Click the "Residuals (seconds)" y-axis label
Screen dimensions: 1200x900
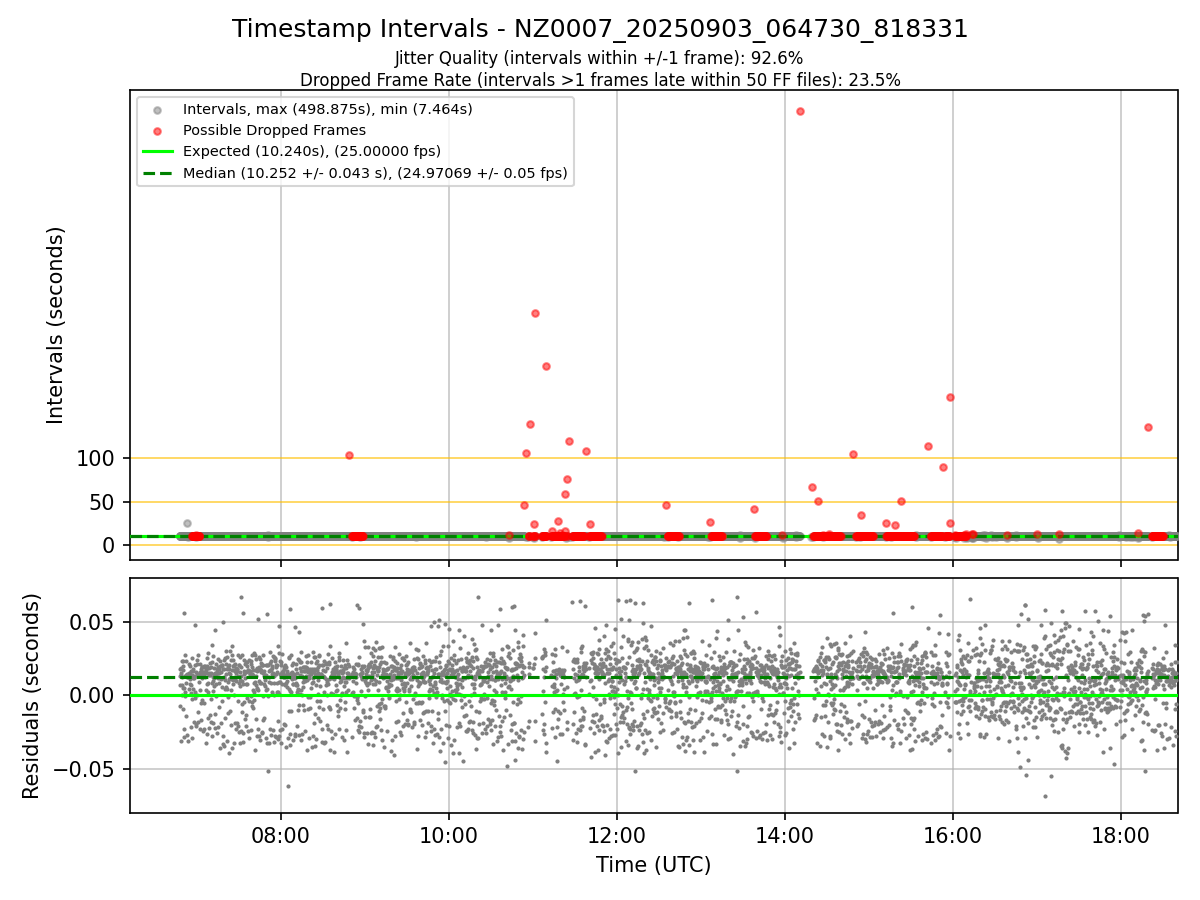(32, 696)
